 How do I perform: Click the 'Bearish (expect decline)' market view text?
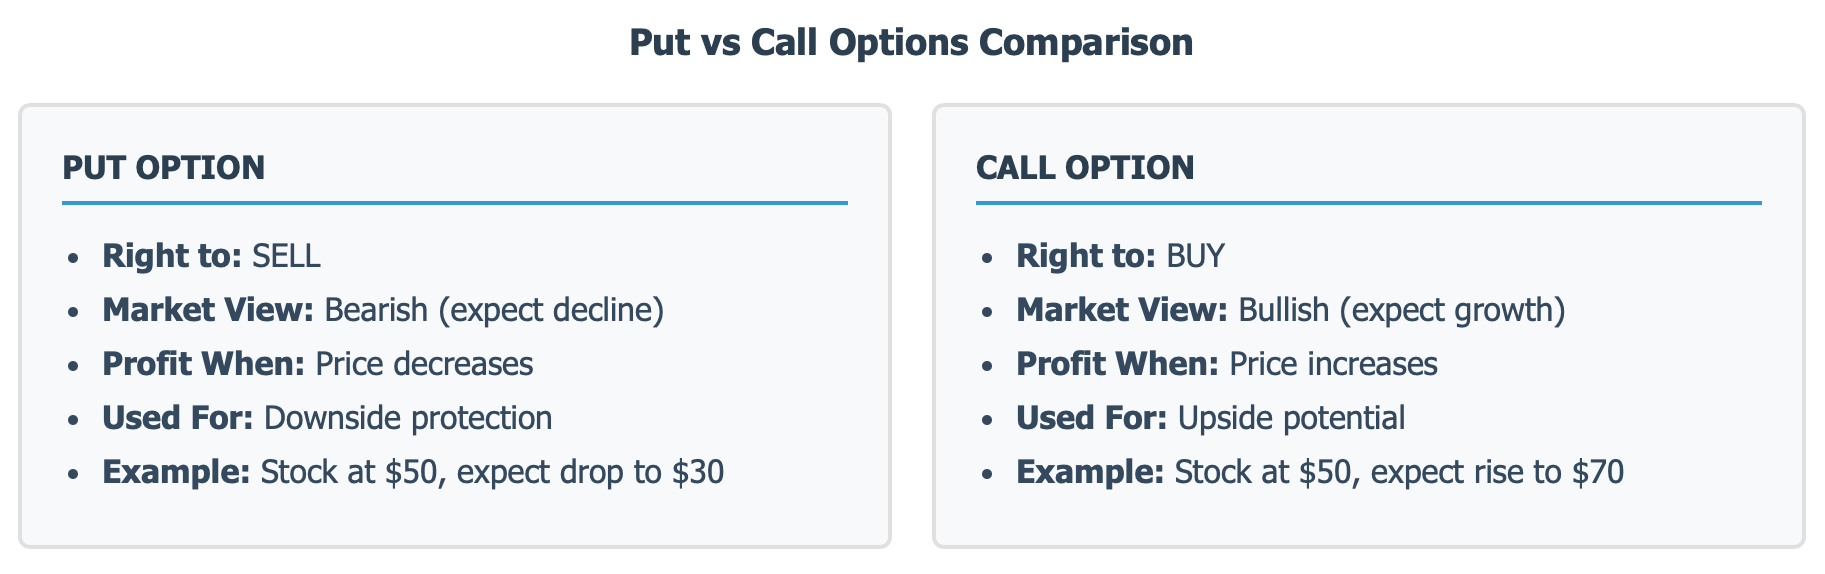pyautogui.click(x=494, y=310)
